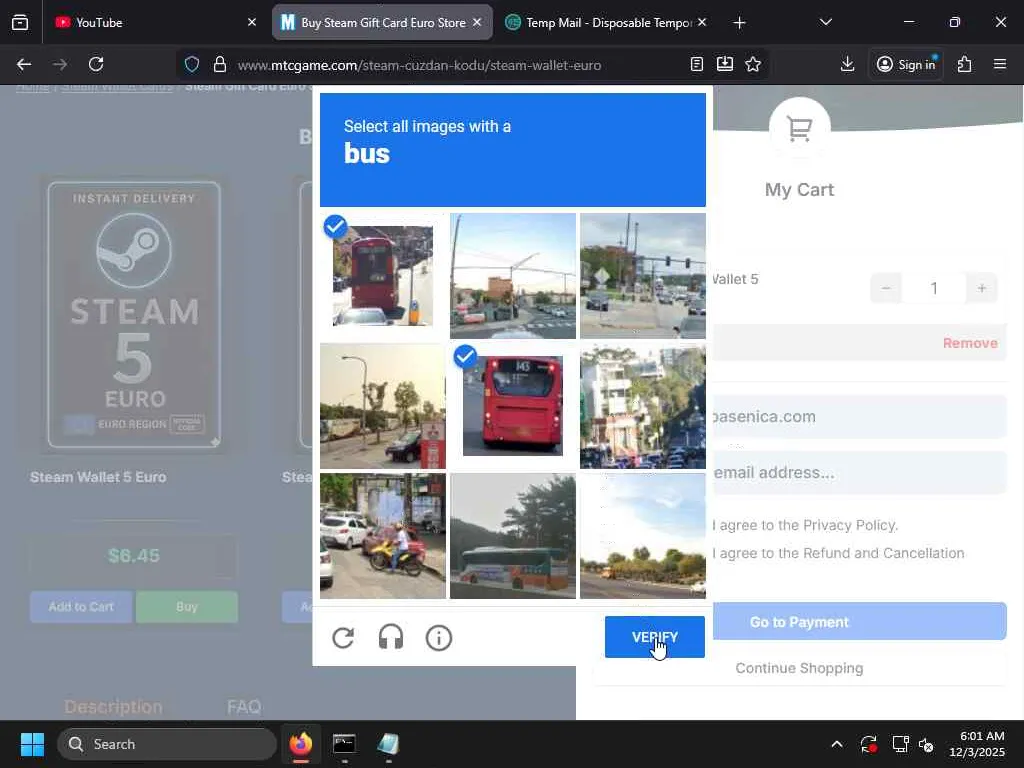Open the notepad app in taskbar
Image resolution: width=1024 pixels, height=768 pixels.
(x=388, y=744)
